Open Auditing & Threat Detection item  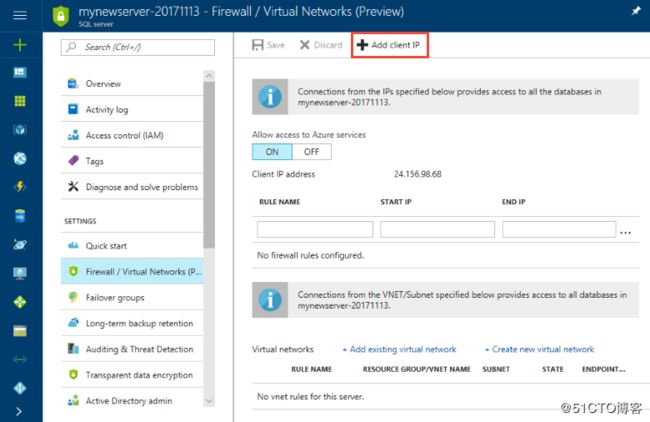(x=132, y=349)
